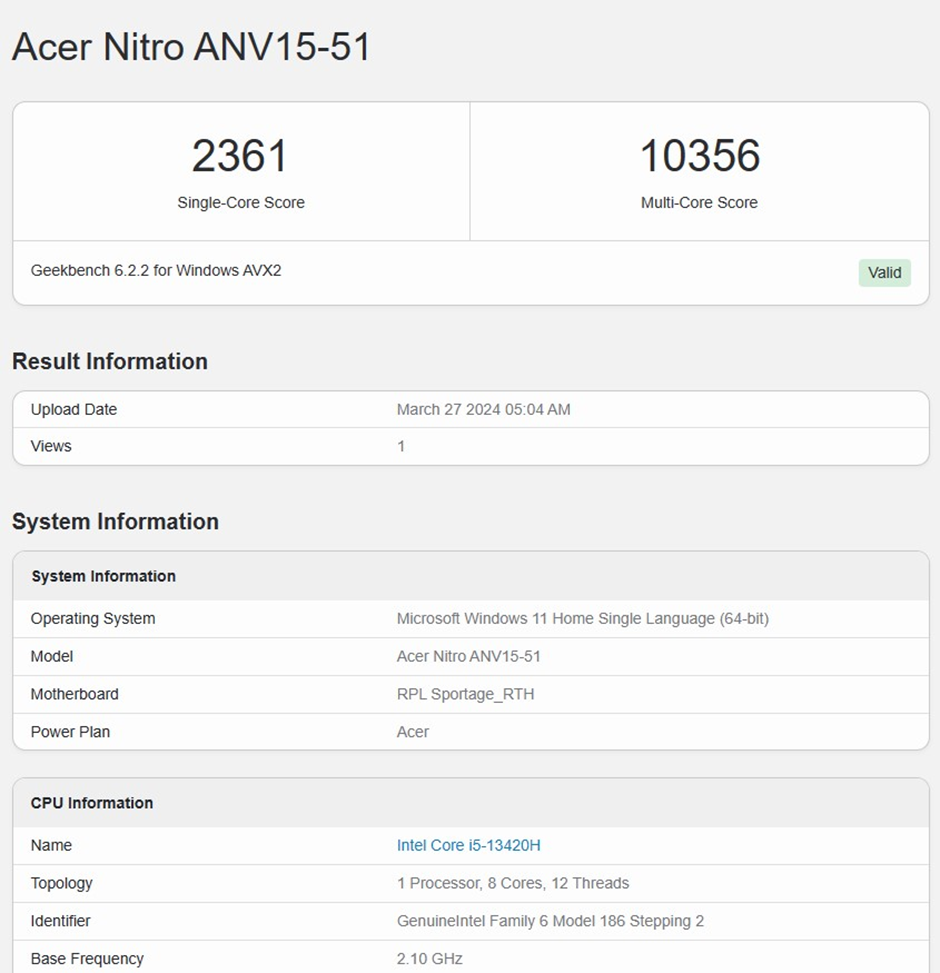
Task: Select the 10356 multi-core score value
Action: point(699,156)
